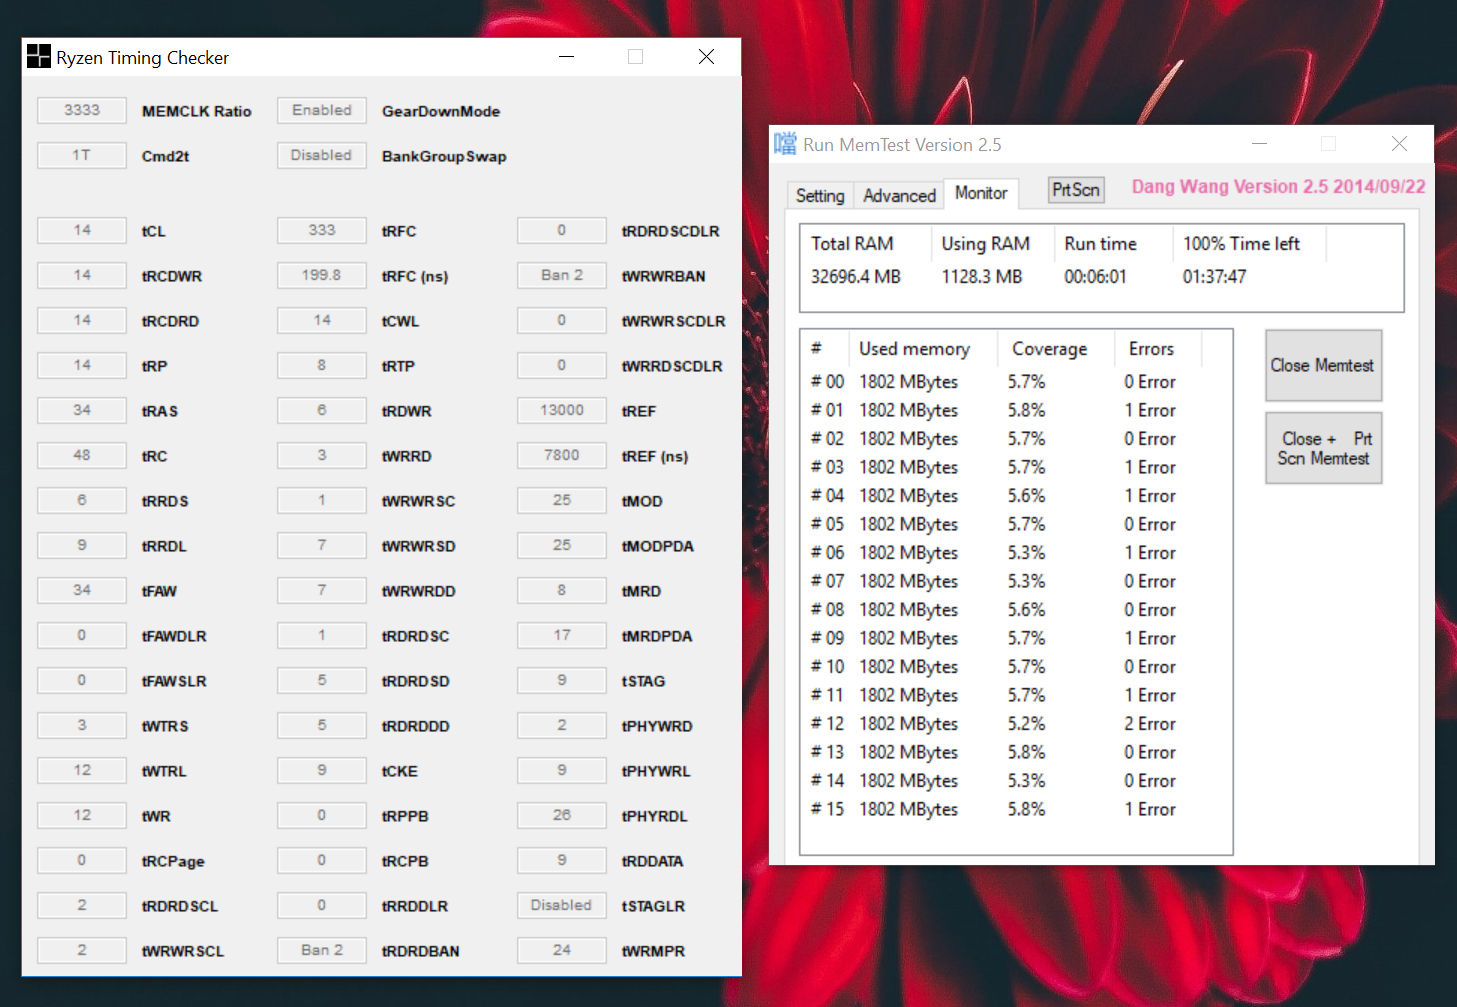1457x1007 pixels.
Task: Click the tRFC (ns) field showing 199.8
Action: 322,275
